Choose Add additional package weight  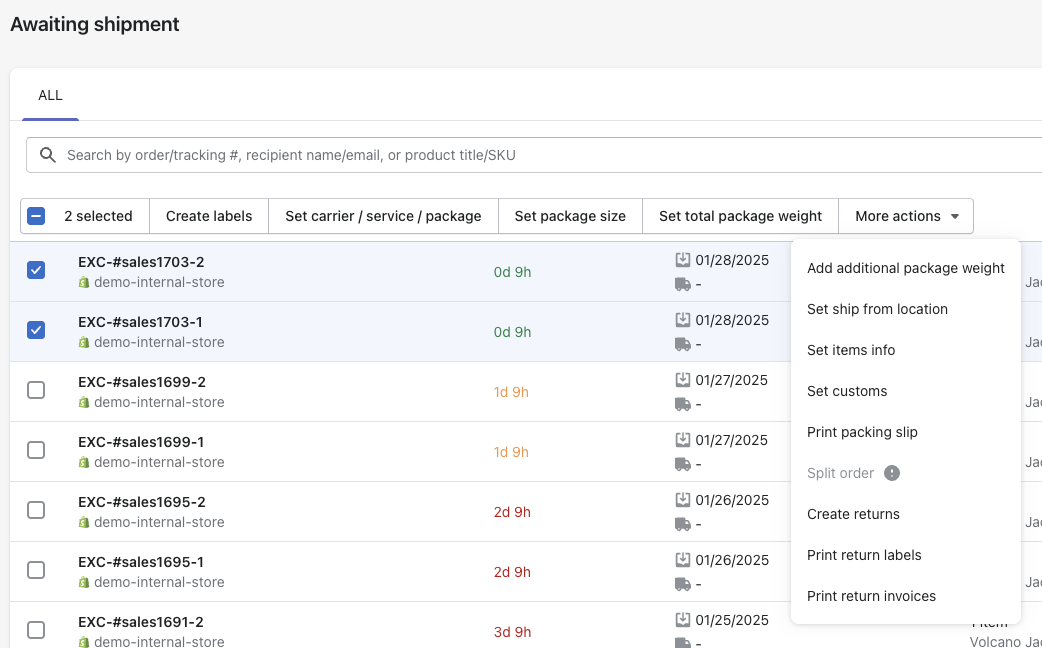(906, 269)
